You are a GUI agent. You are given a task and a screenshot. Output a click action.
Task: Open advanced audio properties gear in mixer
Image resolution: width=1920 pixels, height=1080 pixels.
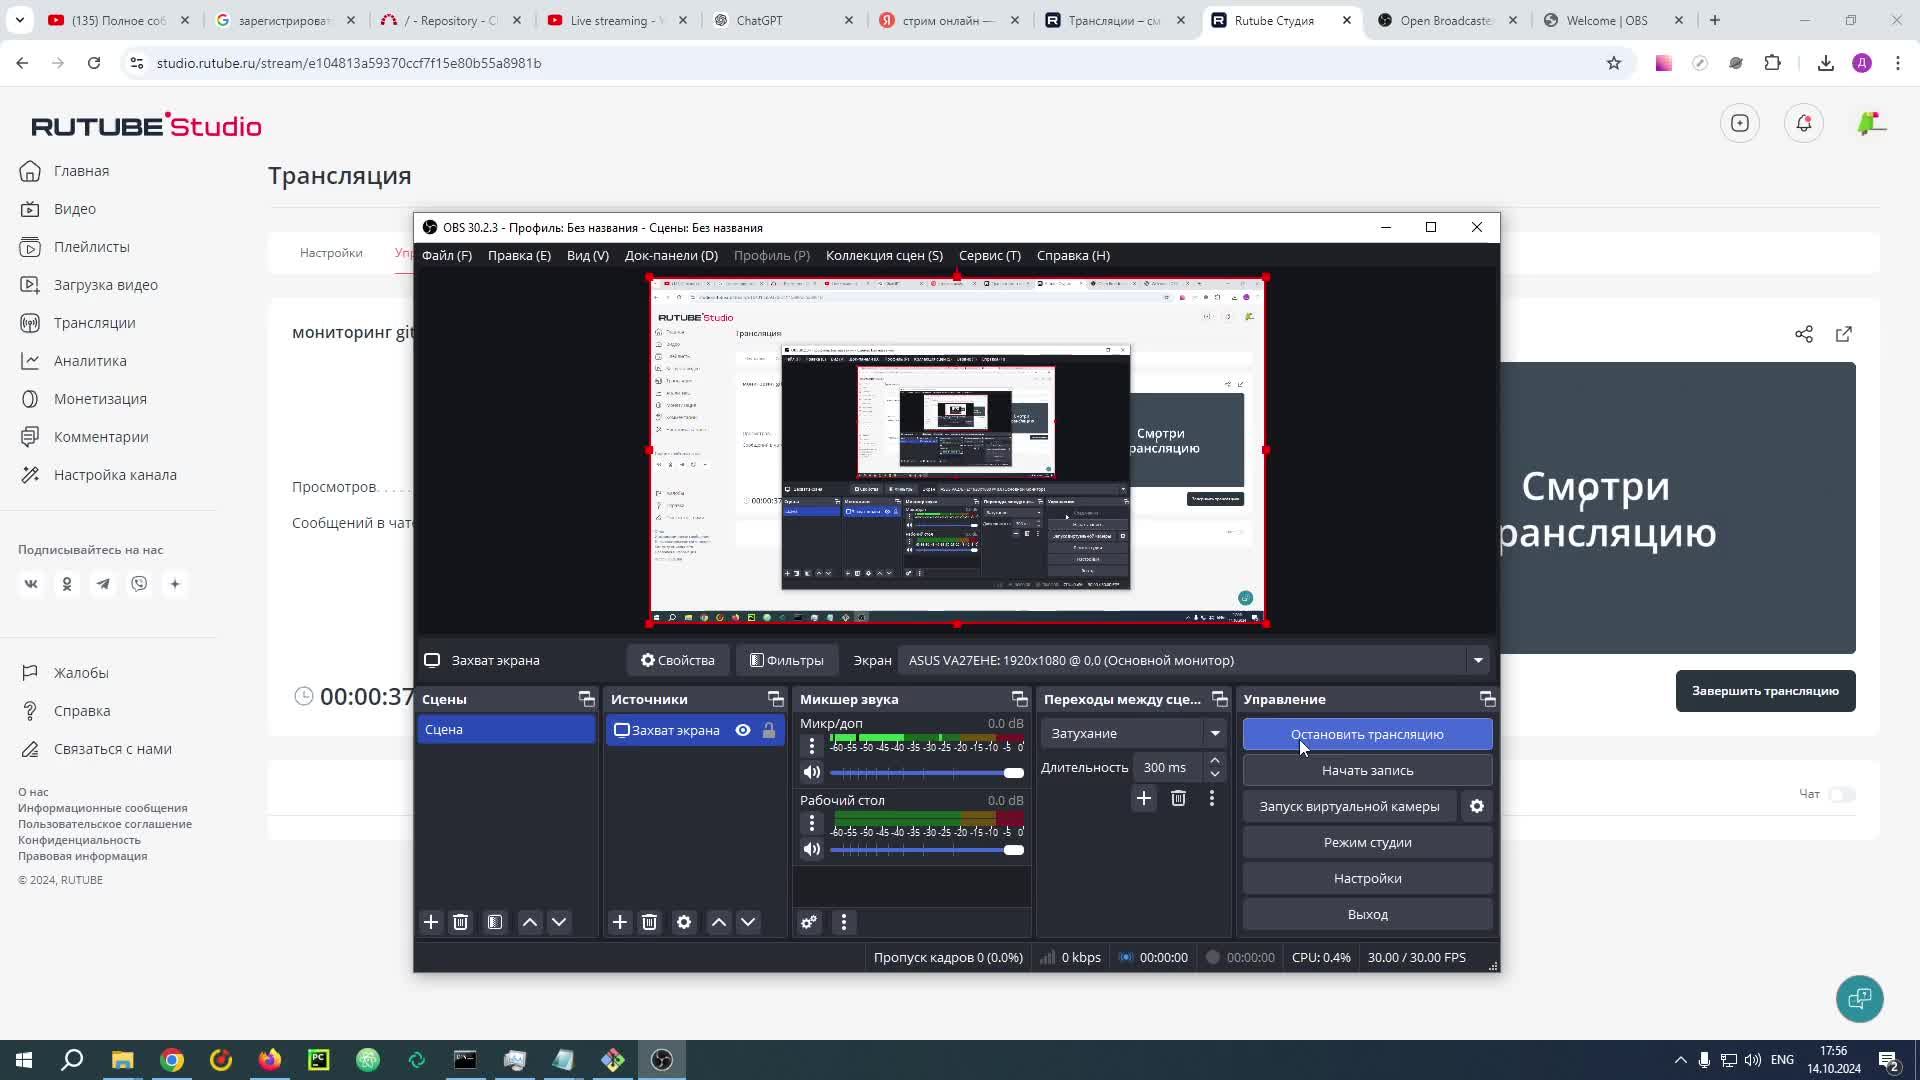pos(808,922)
